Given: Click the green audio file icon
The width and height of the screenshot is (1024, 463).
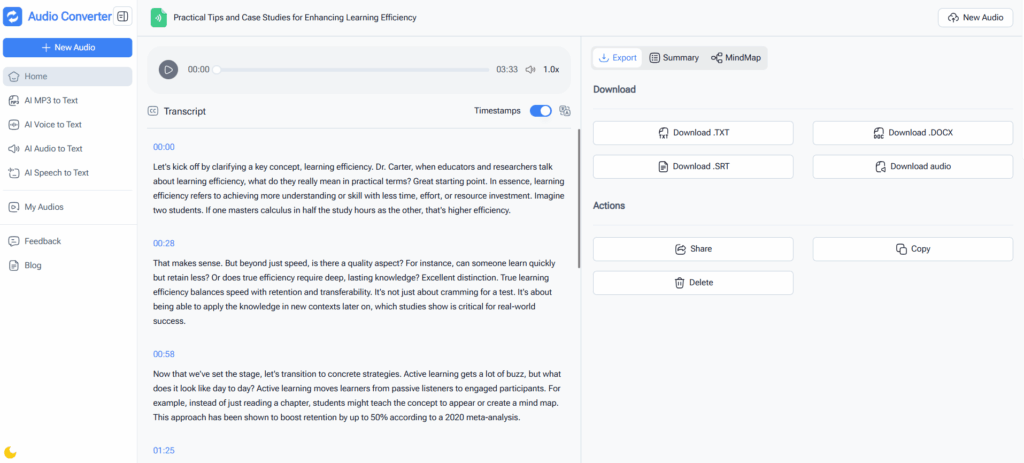Looking at the screenshot, I should [159, 18].
